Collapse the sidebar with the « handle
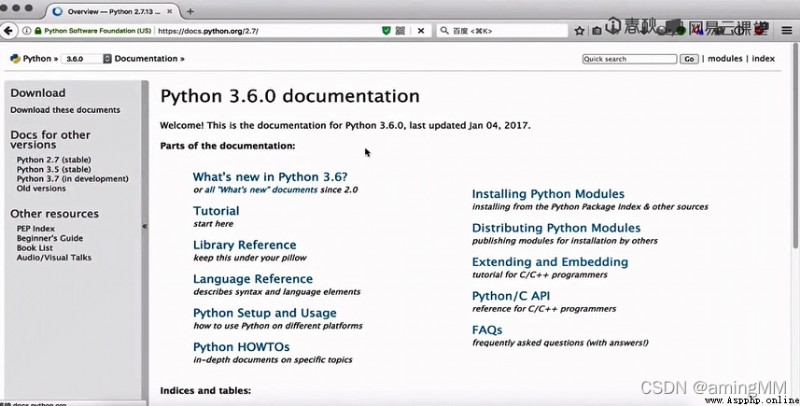The width and height of the screenshot is (800, 406). pos(145,225)
